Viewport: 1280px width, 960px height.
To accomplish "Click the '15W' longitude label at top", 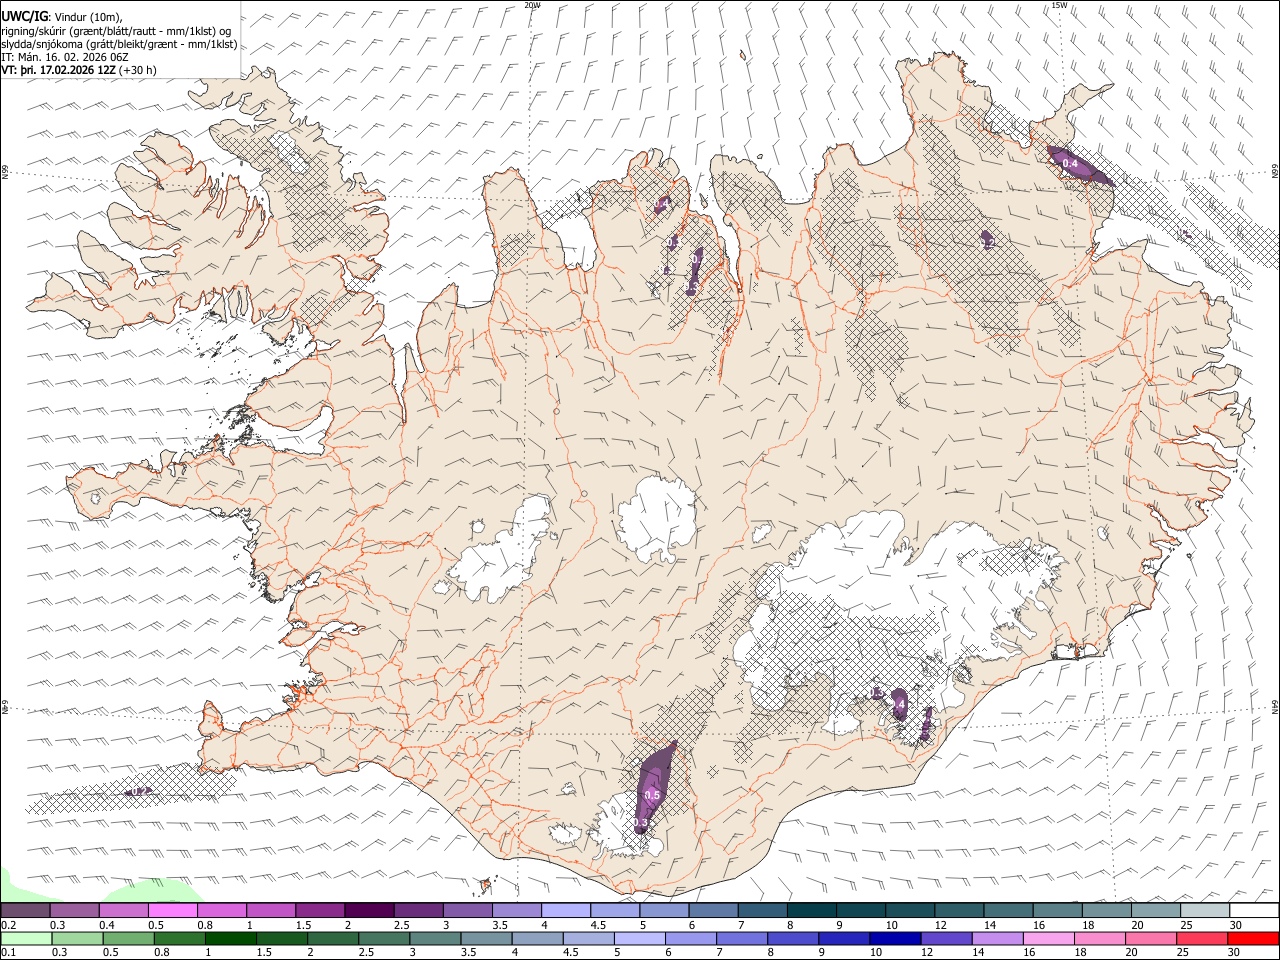I will pyautogui.click(x=1059, y=5).
